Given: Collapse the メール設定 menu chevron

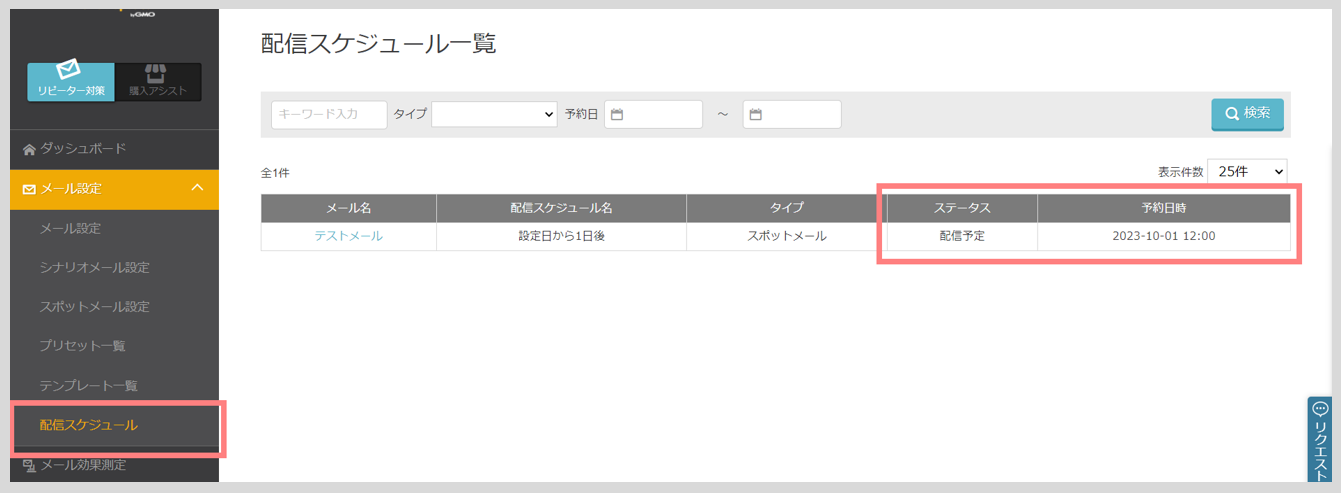Looking at the screenshot, I should point(197,188).
